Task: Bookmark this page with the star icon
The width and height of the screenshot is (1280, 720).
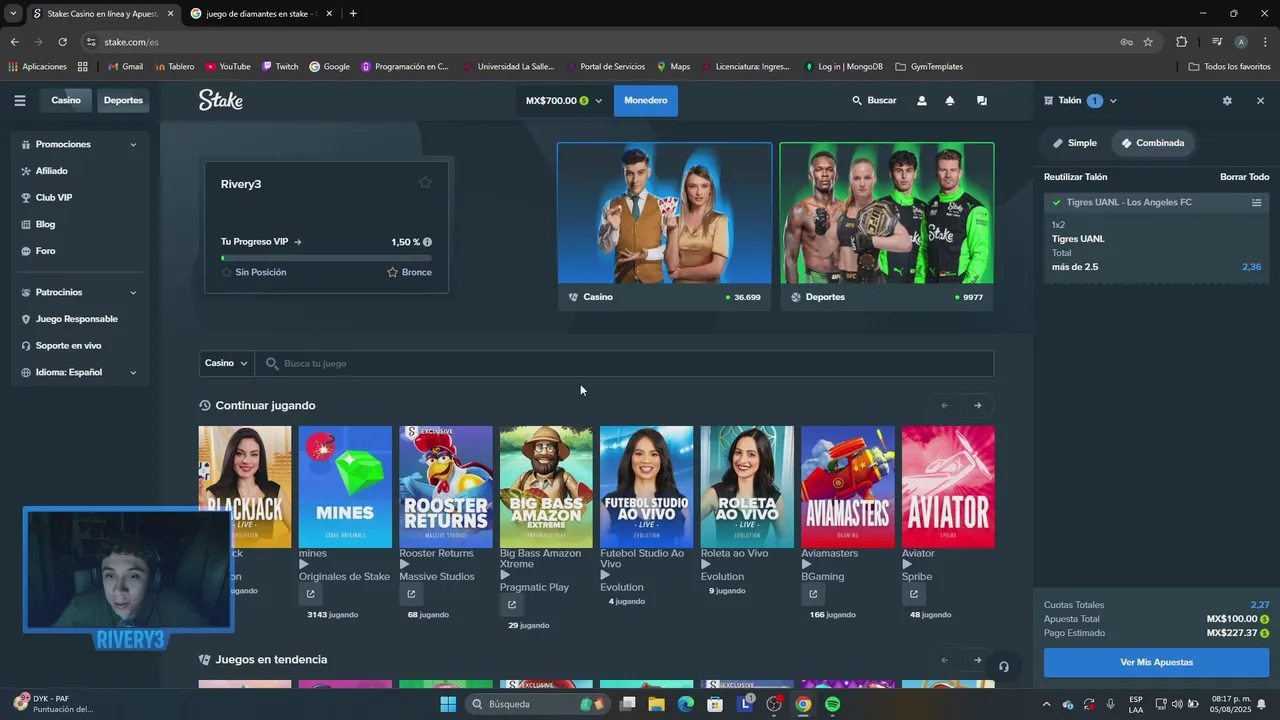Action: [x=1148, y=42]
